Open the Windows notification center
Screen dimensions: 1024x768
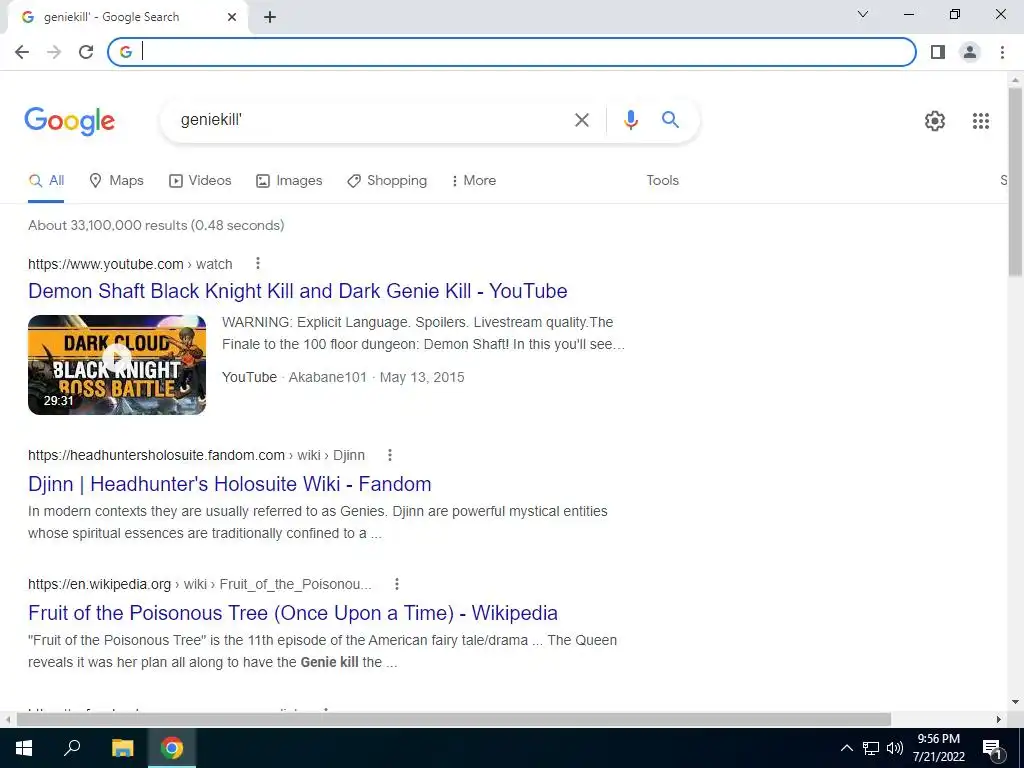point(992,749)
